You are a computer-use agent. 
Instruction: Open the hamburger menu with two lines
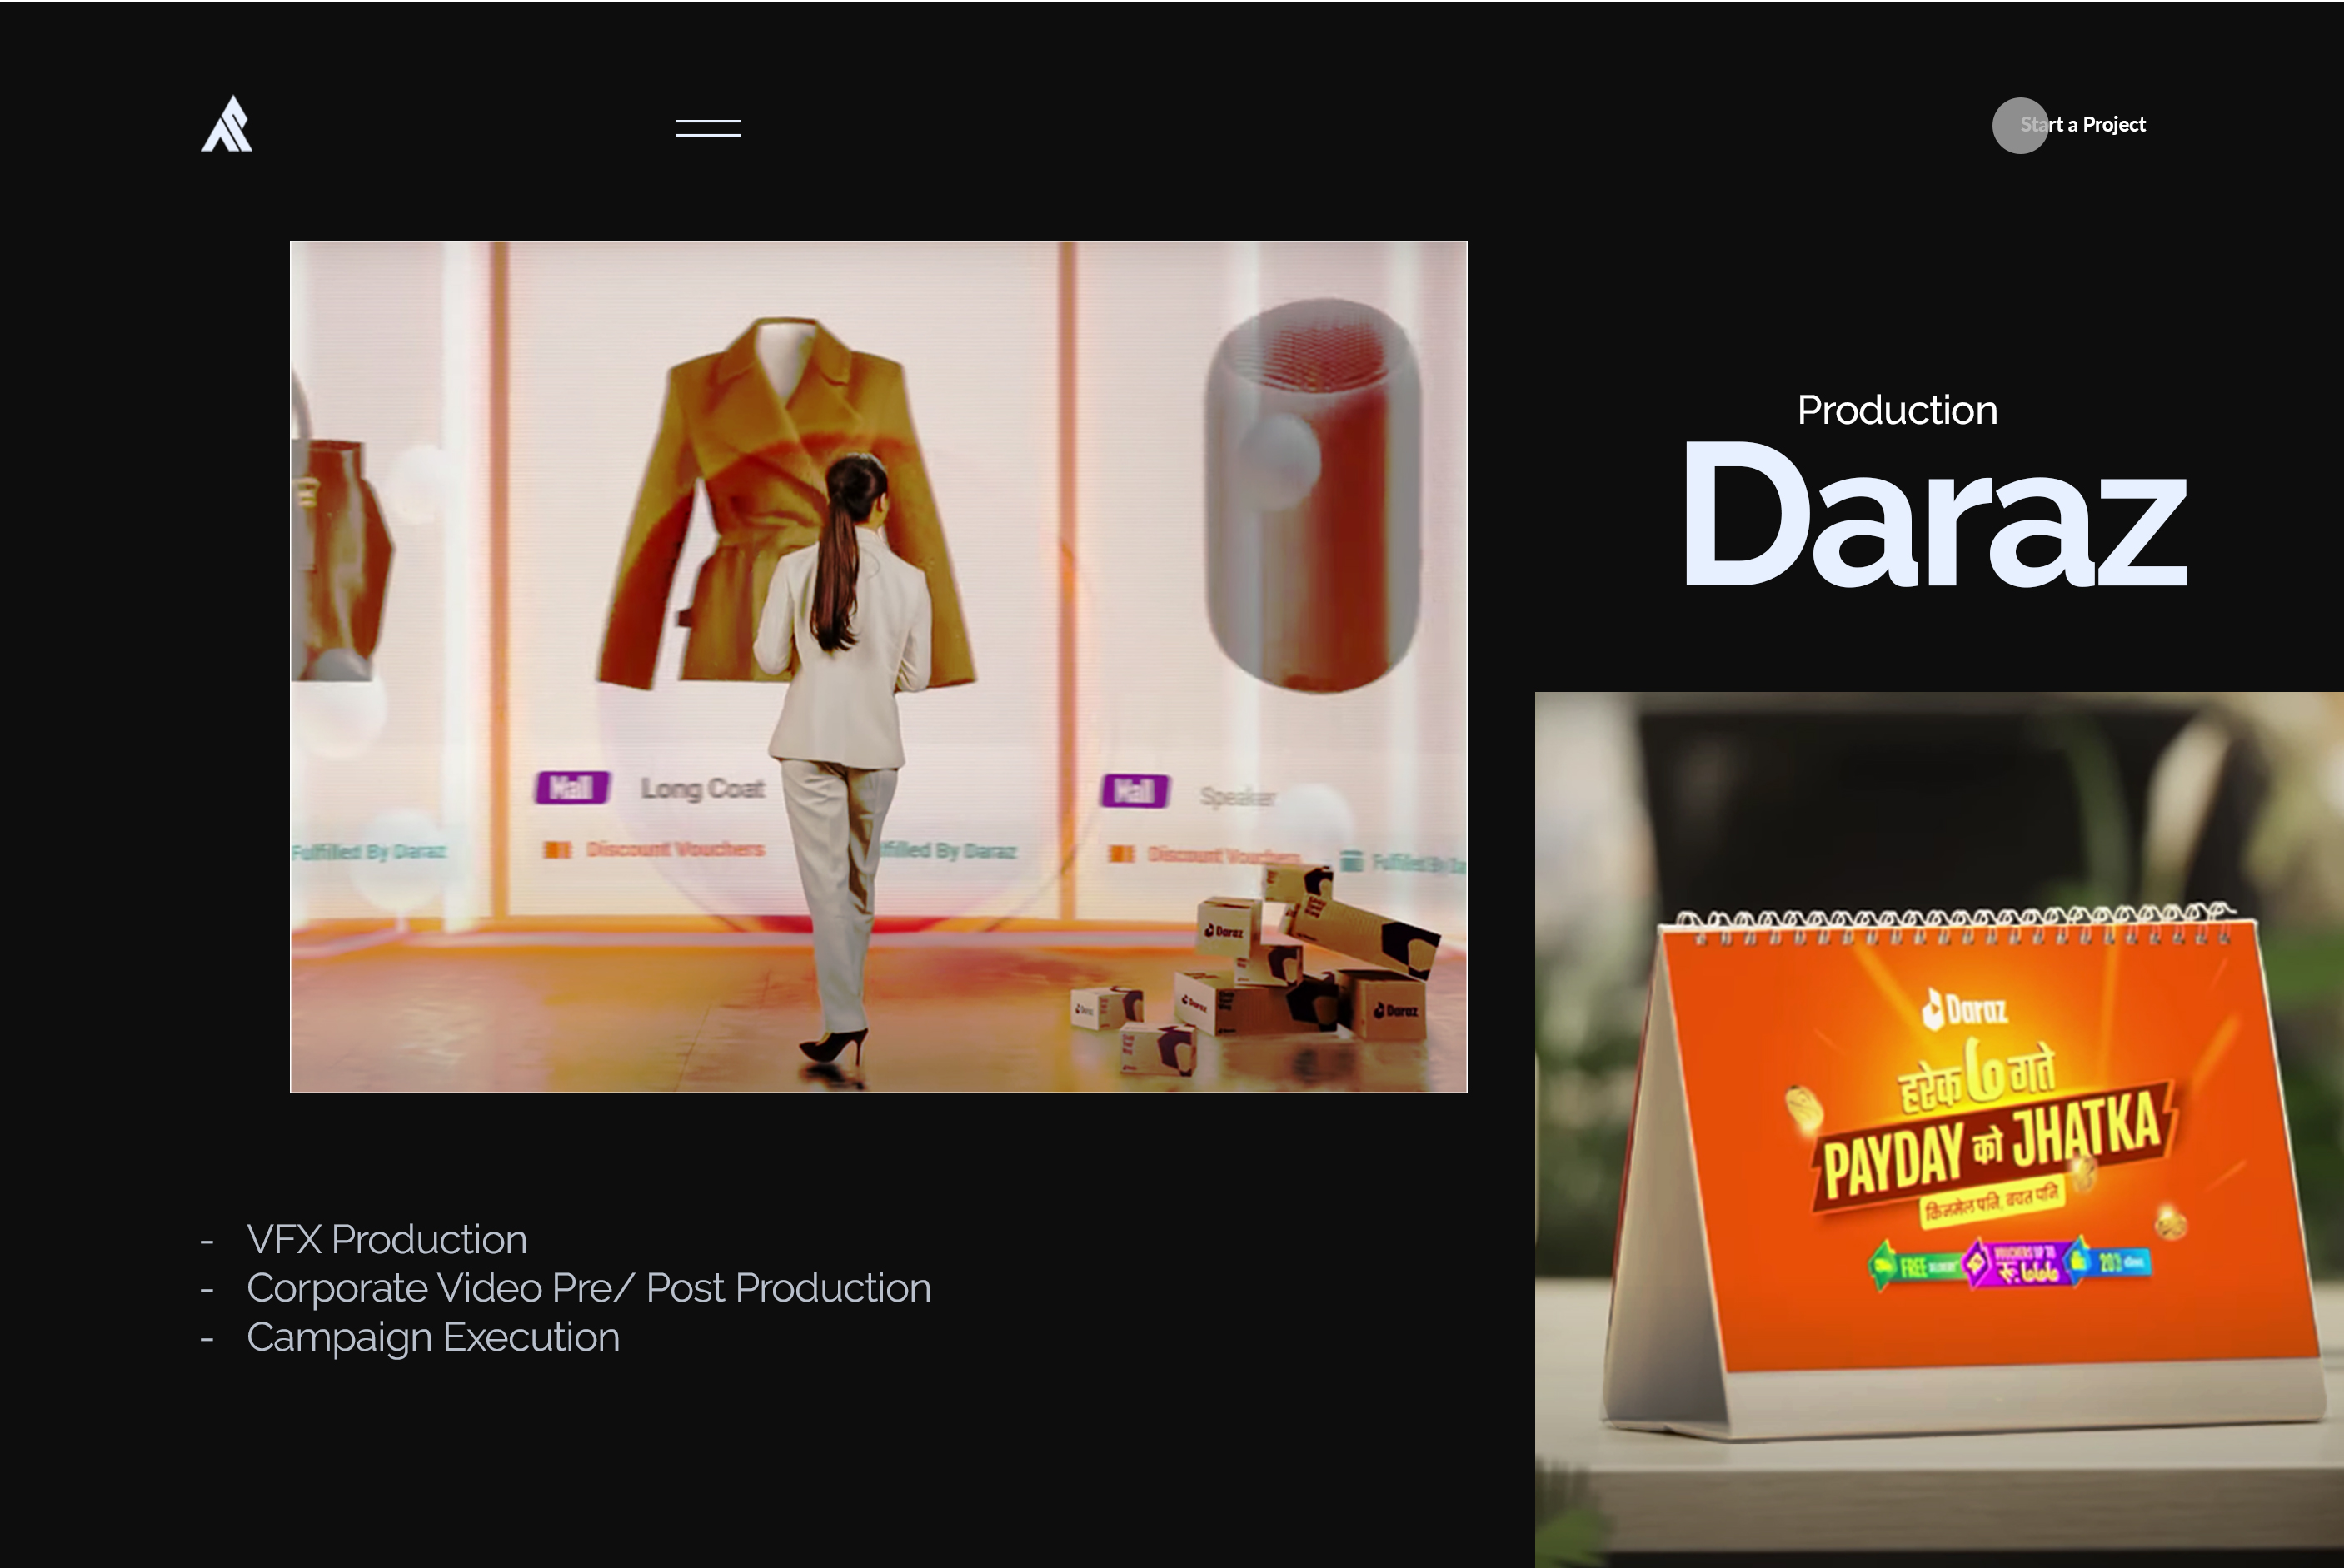708,127
